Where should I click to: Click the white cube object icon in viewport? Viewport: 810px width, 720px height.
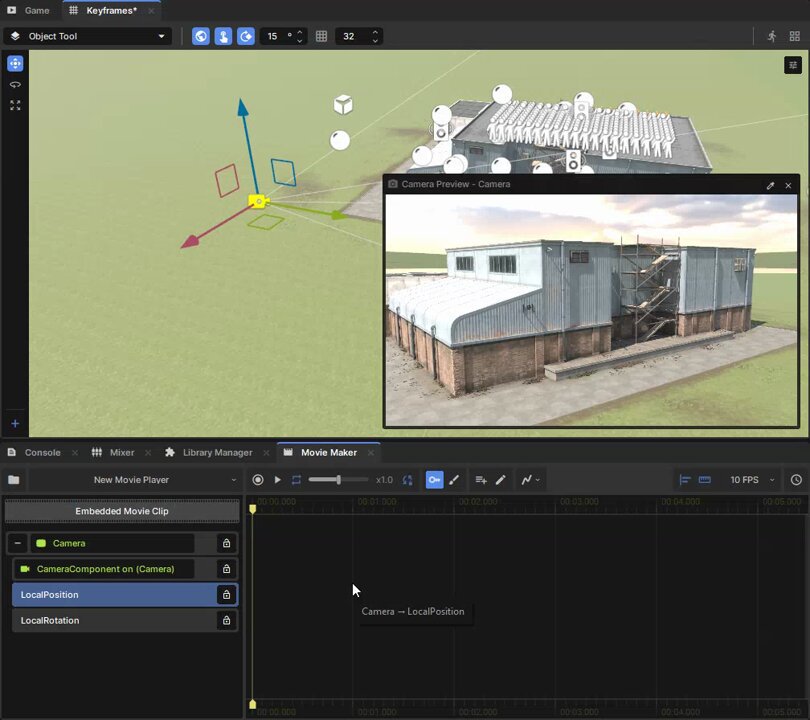[343, 104]
